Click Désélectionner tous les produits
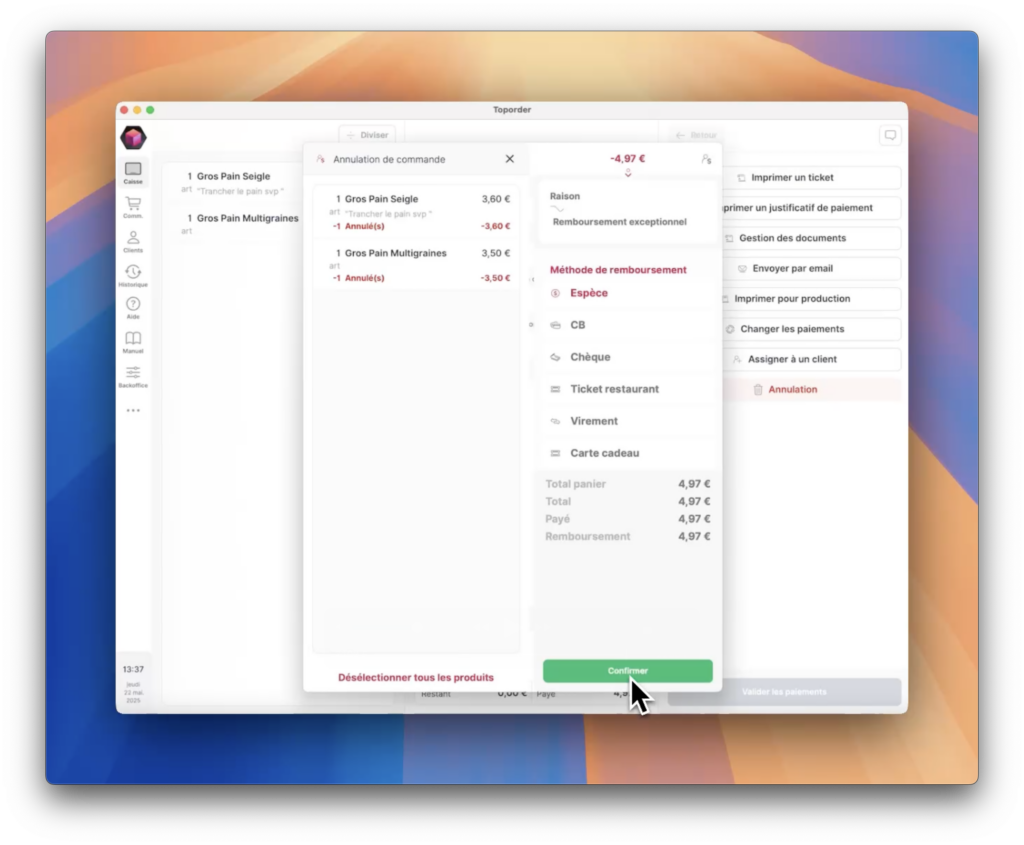 415,677
